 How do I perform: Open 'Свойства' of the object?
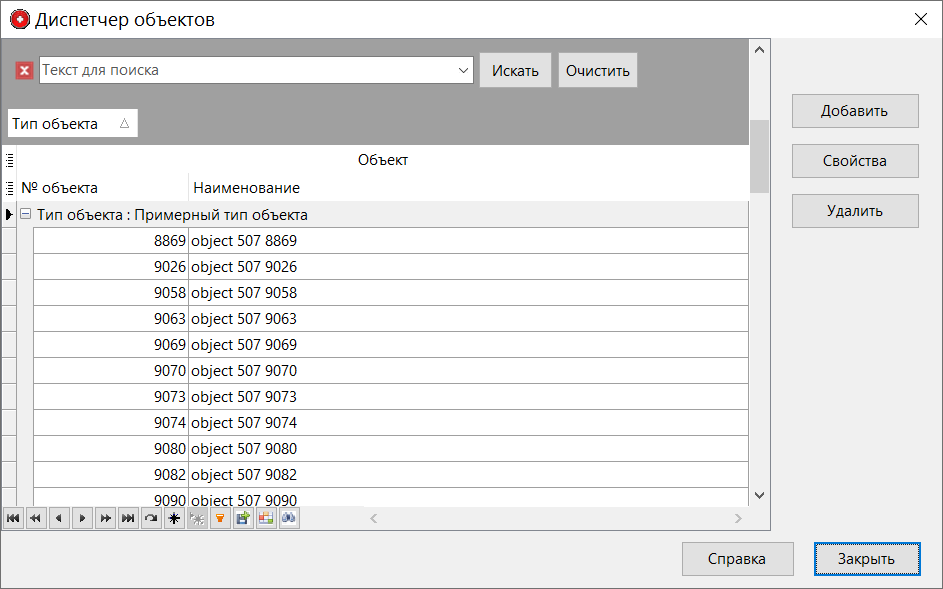[854, 161]
